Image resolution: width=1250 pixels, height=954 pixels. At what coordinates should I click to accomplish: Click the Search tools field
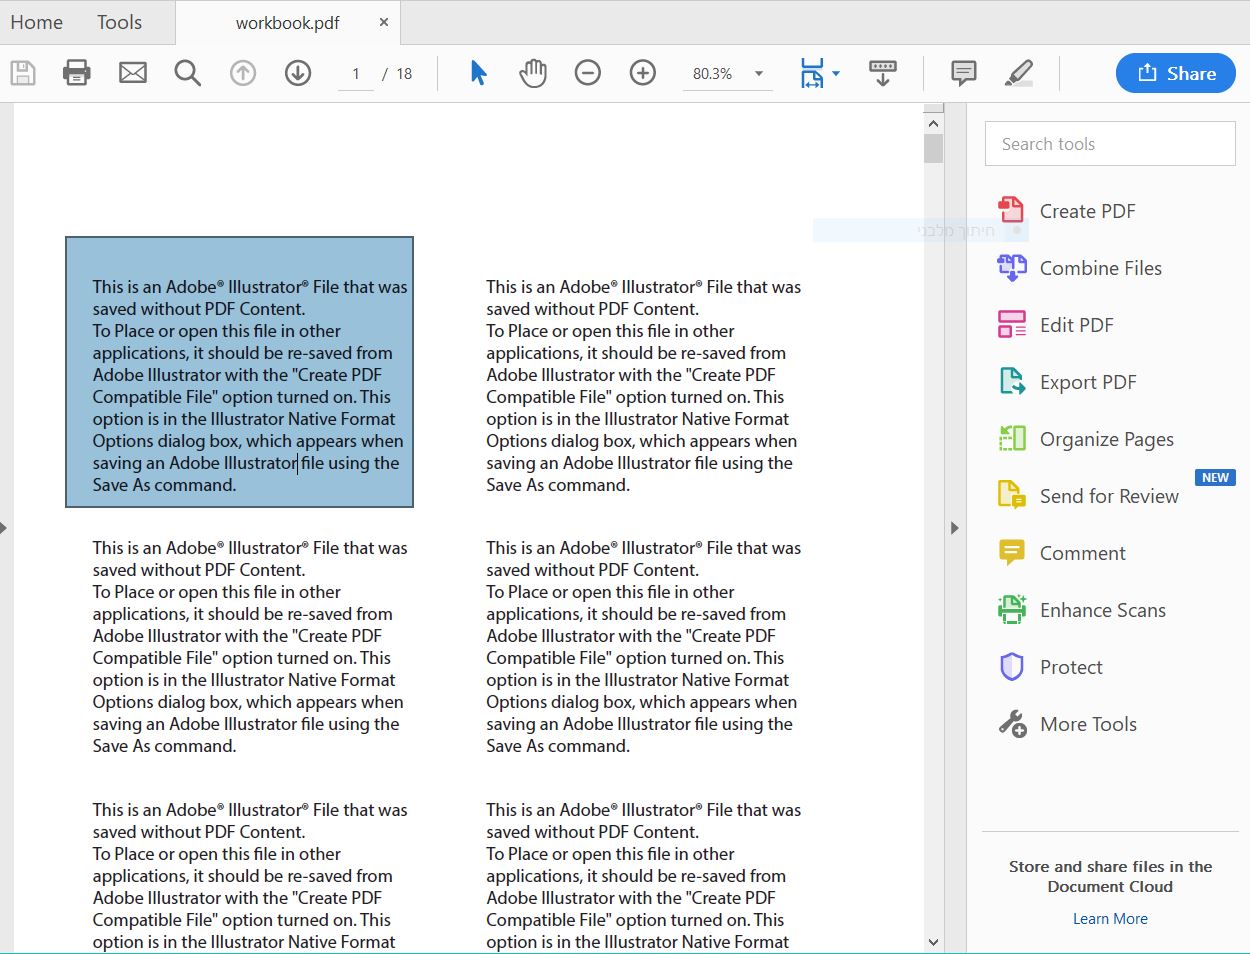1110,144
